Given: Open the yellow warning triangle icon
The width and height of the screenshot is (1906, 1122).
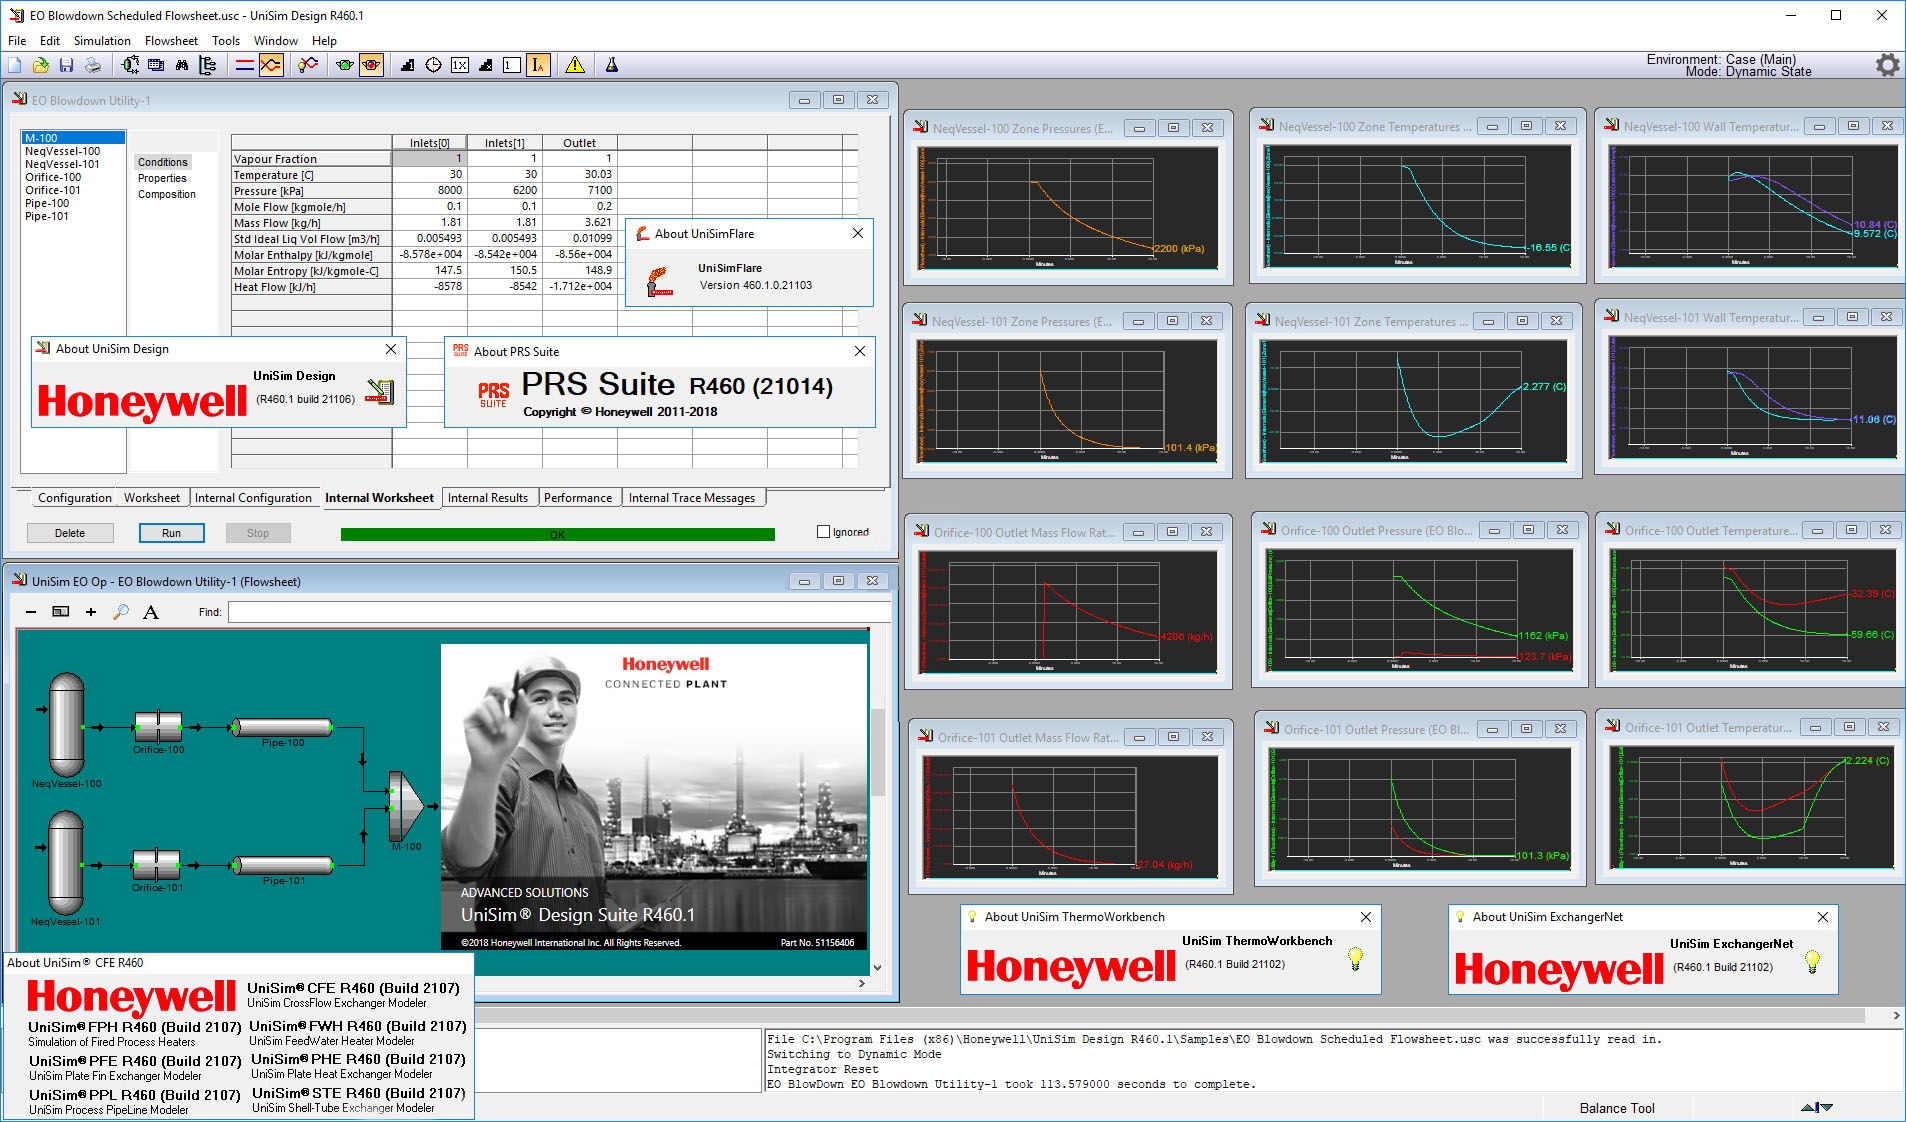Looking at the screenshot, I should coord(575,65).
